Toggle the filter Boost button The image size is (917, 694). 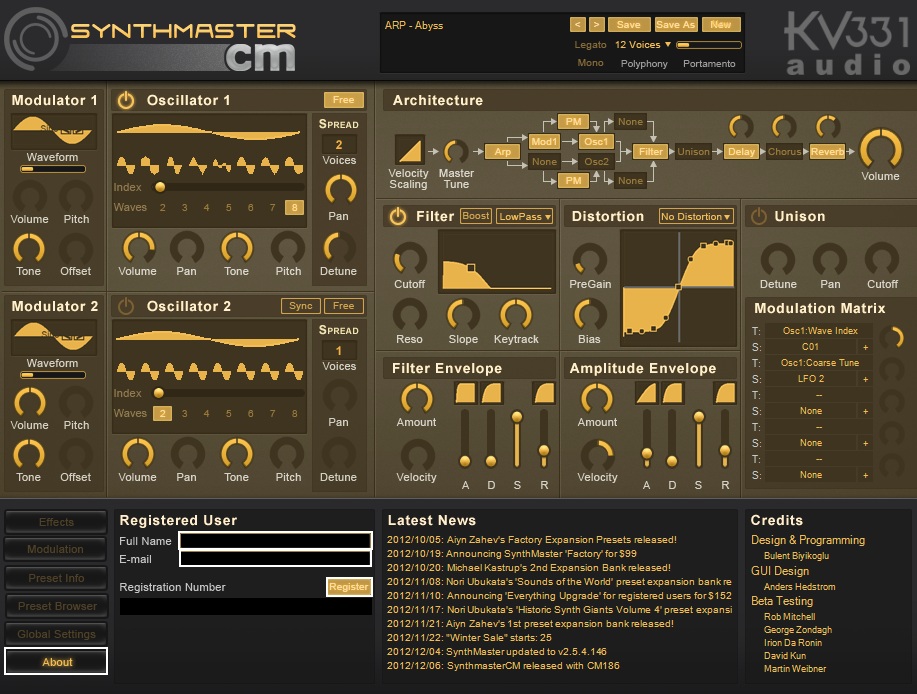(475, 216)
